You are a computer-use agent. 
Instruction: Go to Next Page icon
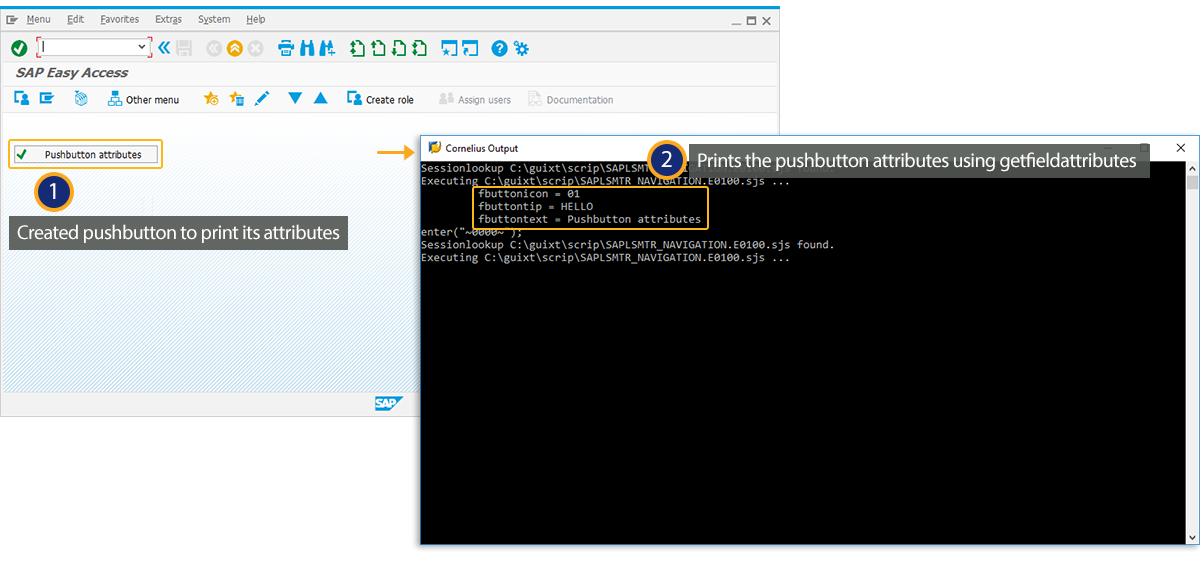click(398, 47)
